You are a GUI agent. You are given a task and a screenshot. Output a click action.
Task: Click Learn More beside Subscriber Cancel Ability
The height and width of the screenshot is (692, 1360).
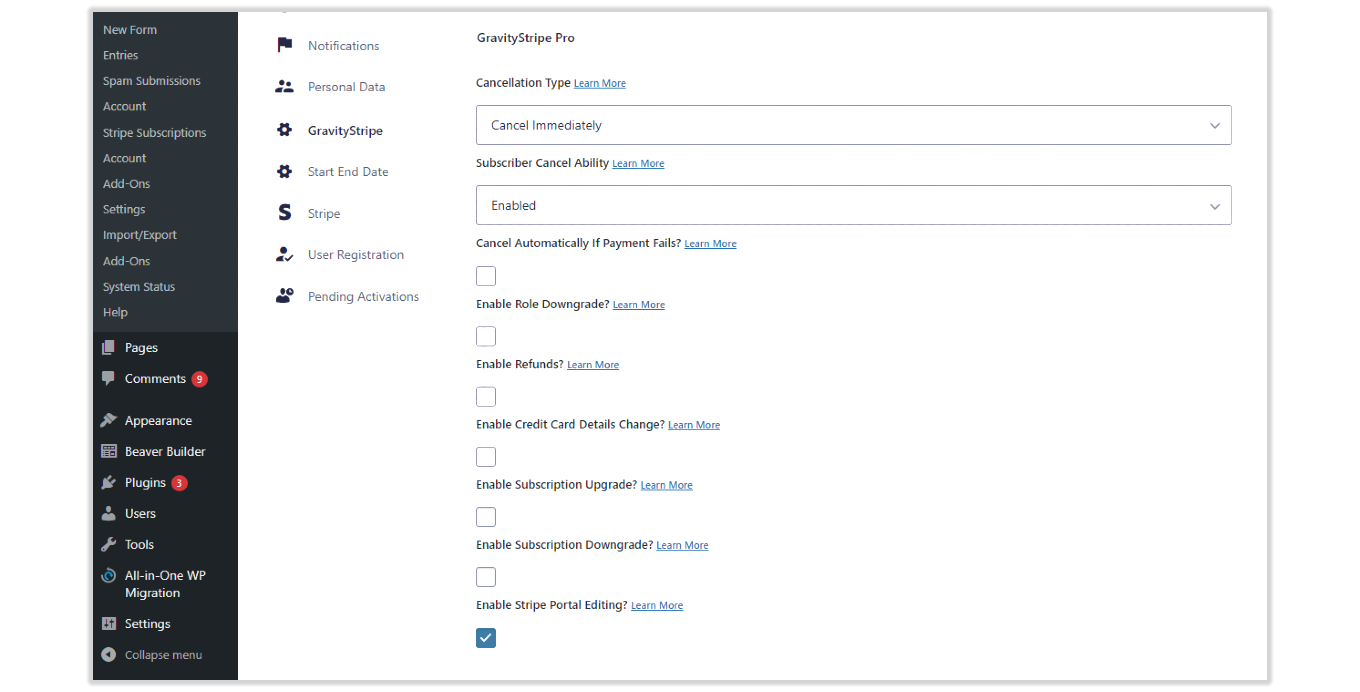638,164
